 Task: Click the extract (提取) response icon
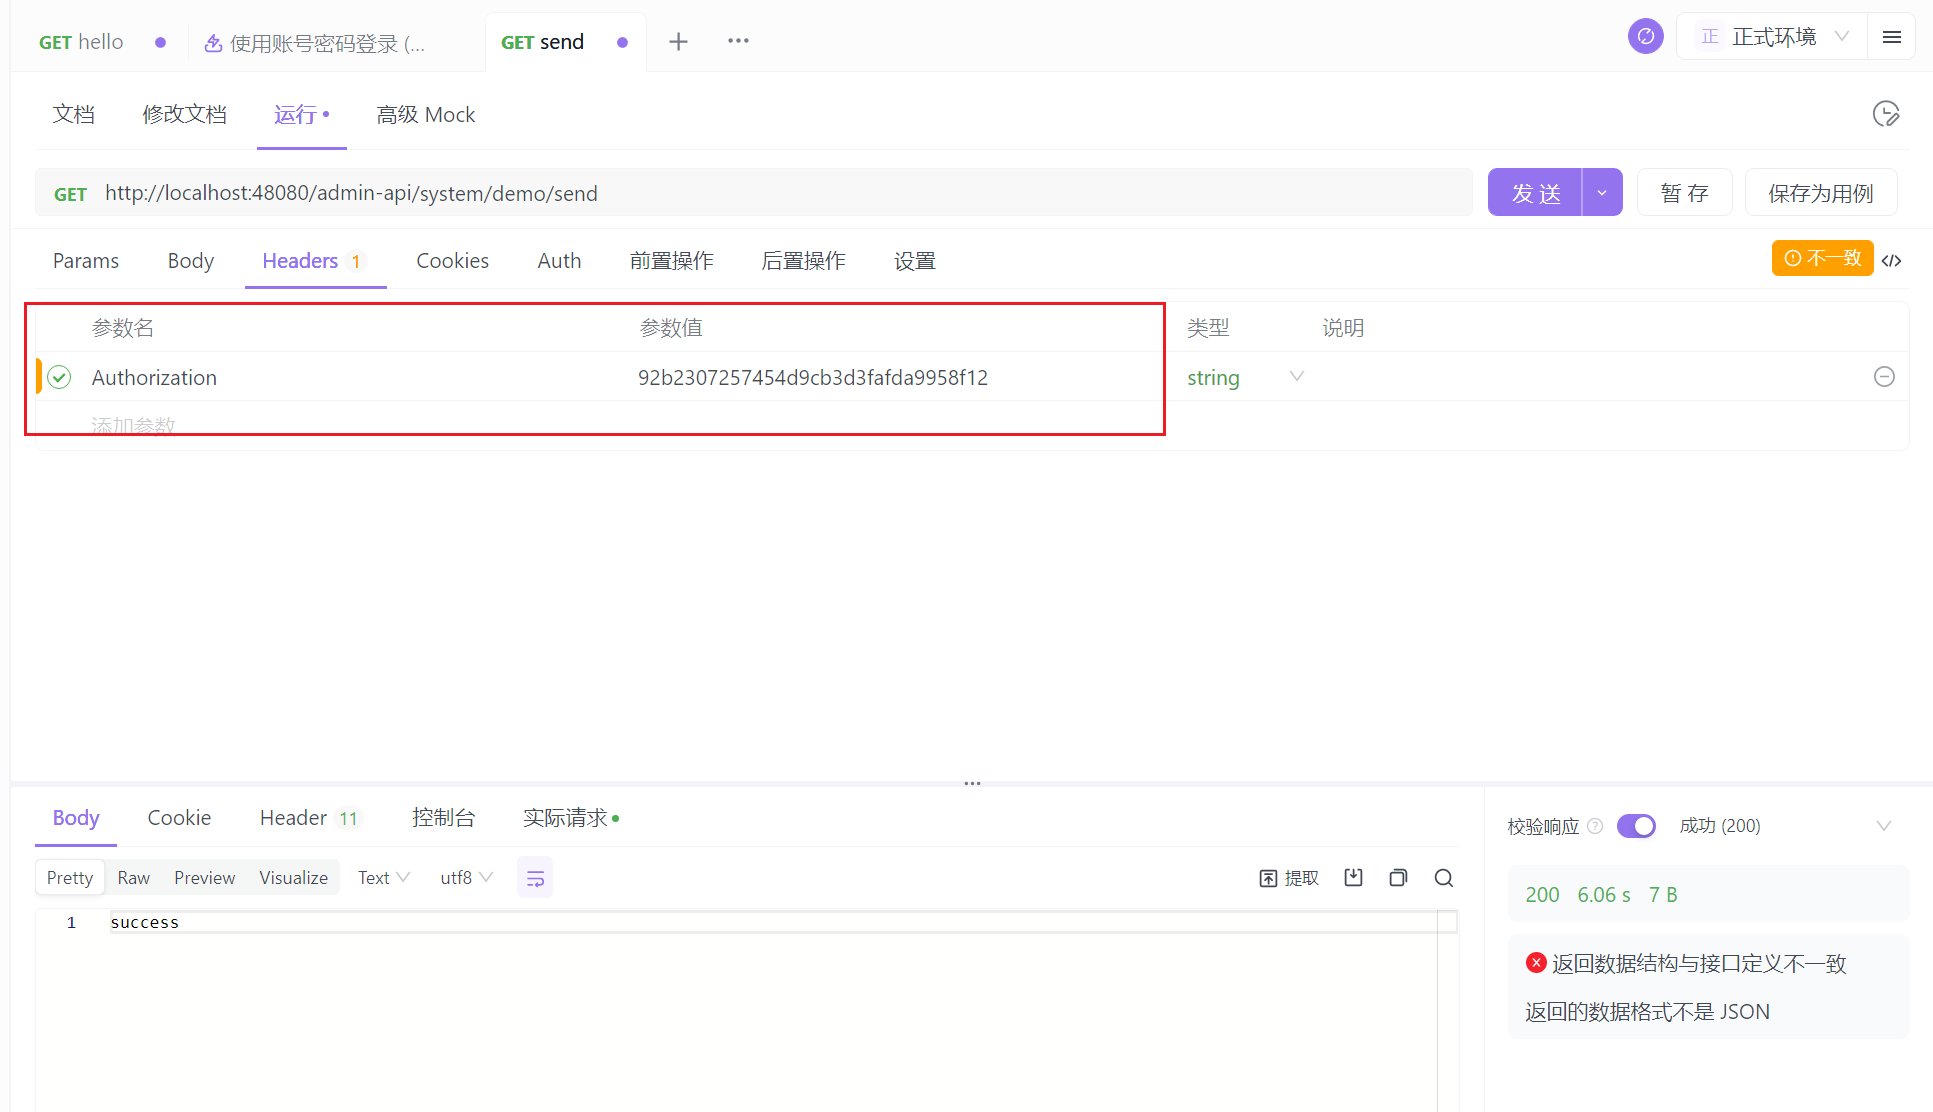click(1289, 878)
